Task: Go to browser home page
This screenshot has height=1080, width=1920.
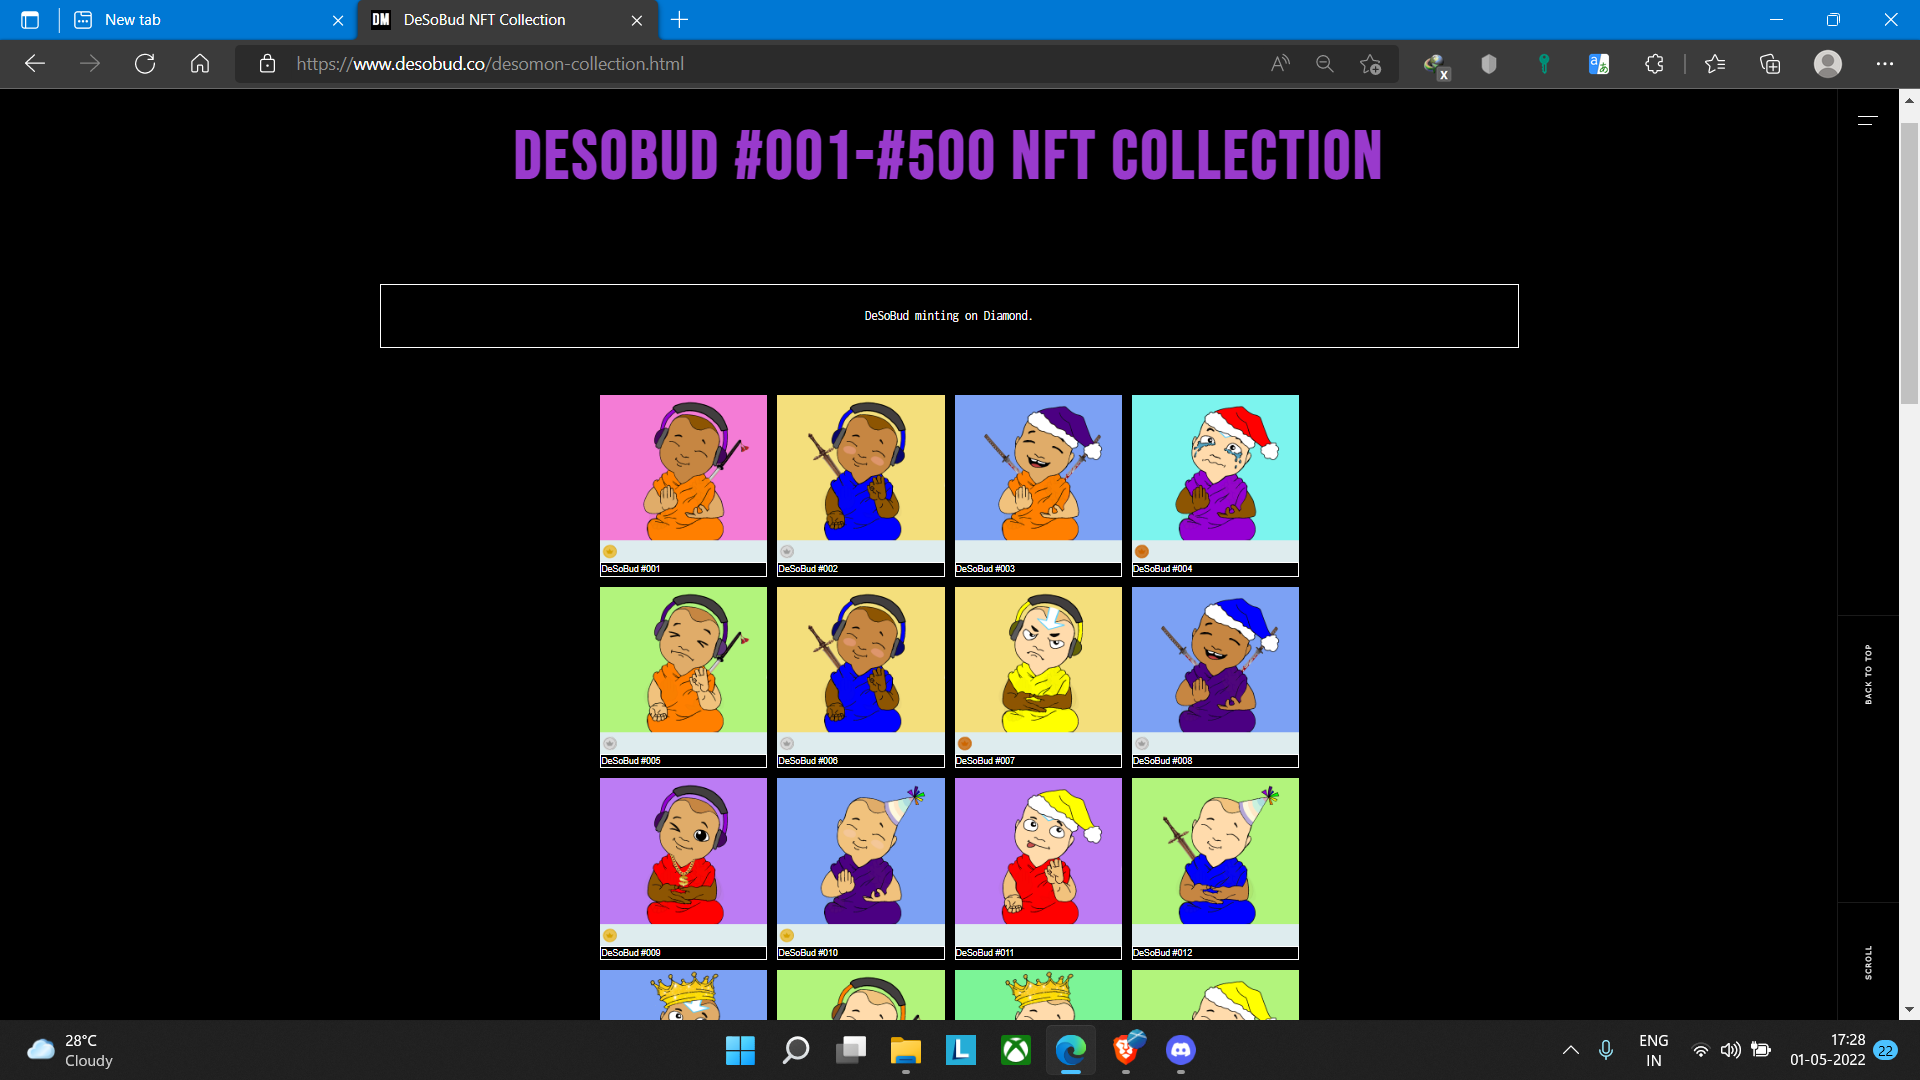Action: (x=200, y=64)
